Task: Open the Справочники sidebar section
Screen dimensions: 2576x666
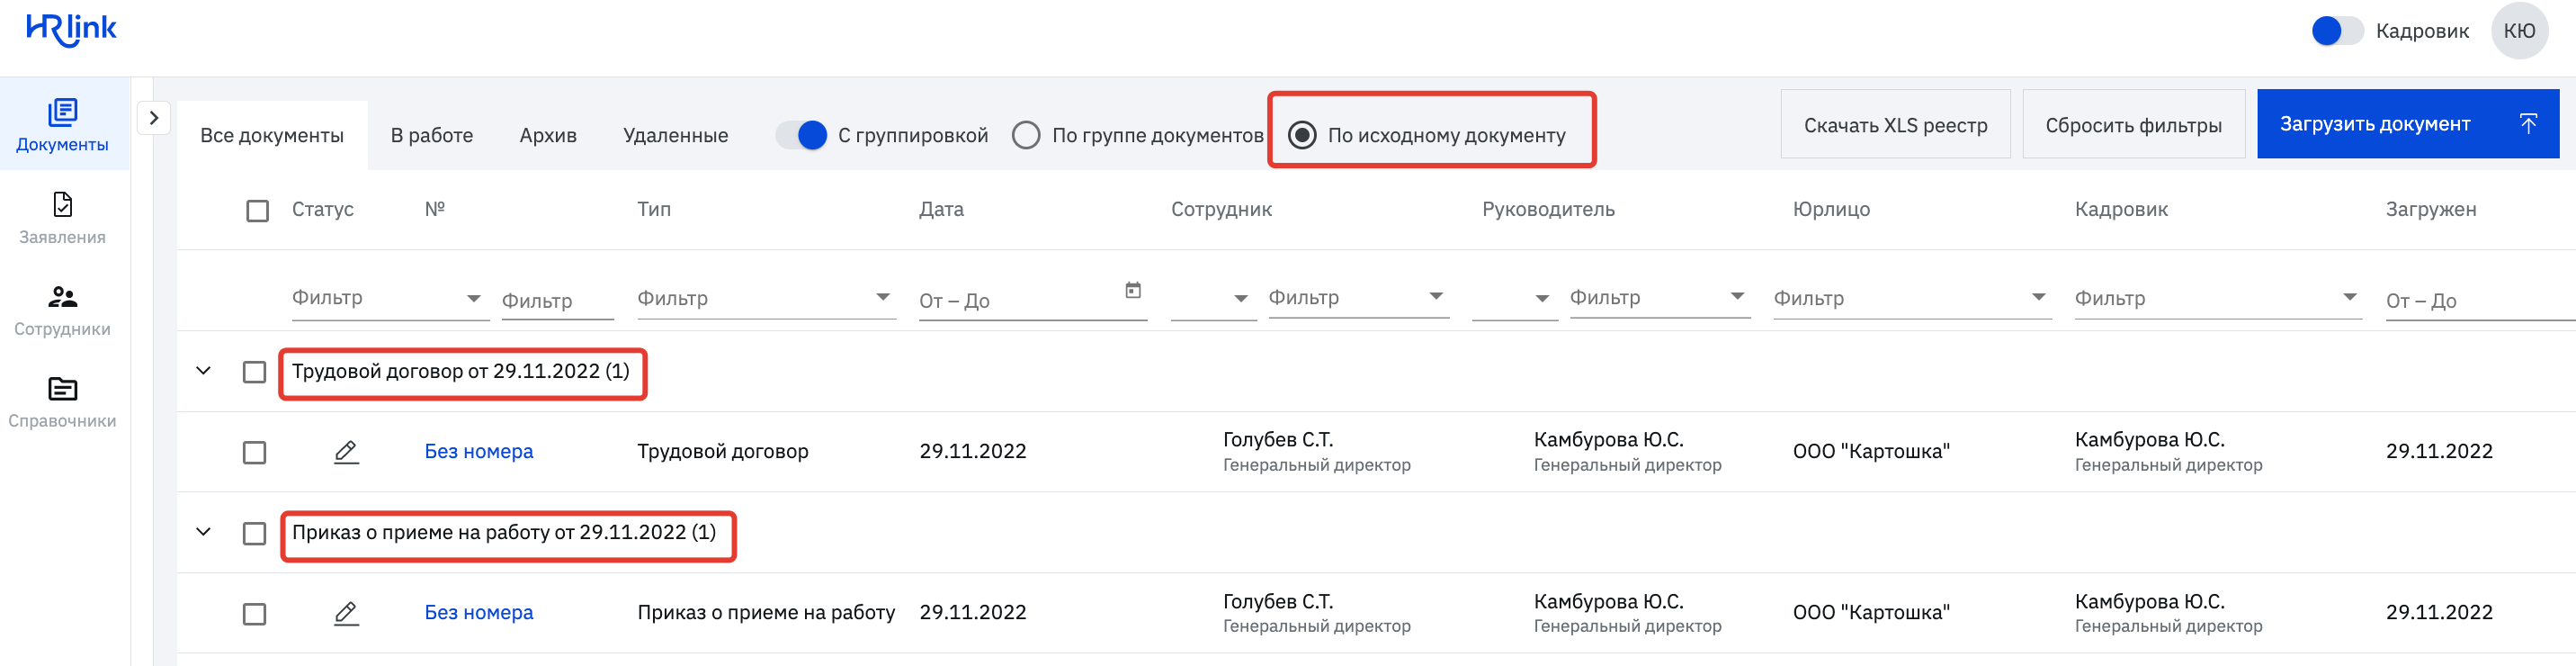Action: (x=62, y=402)
